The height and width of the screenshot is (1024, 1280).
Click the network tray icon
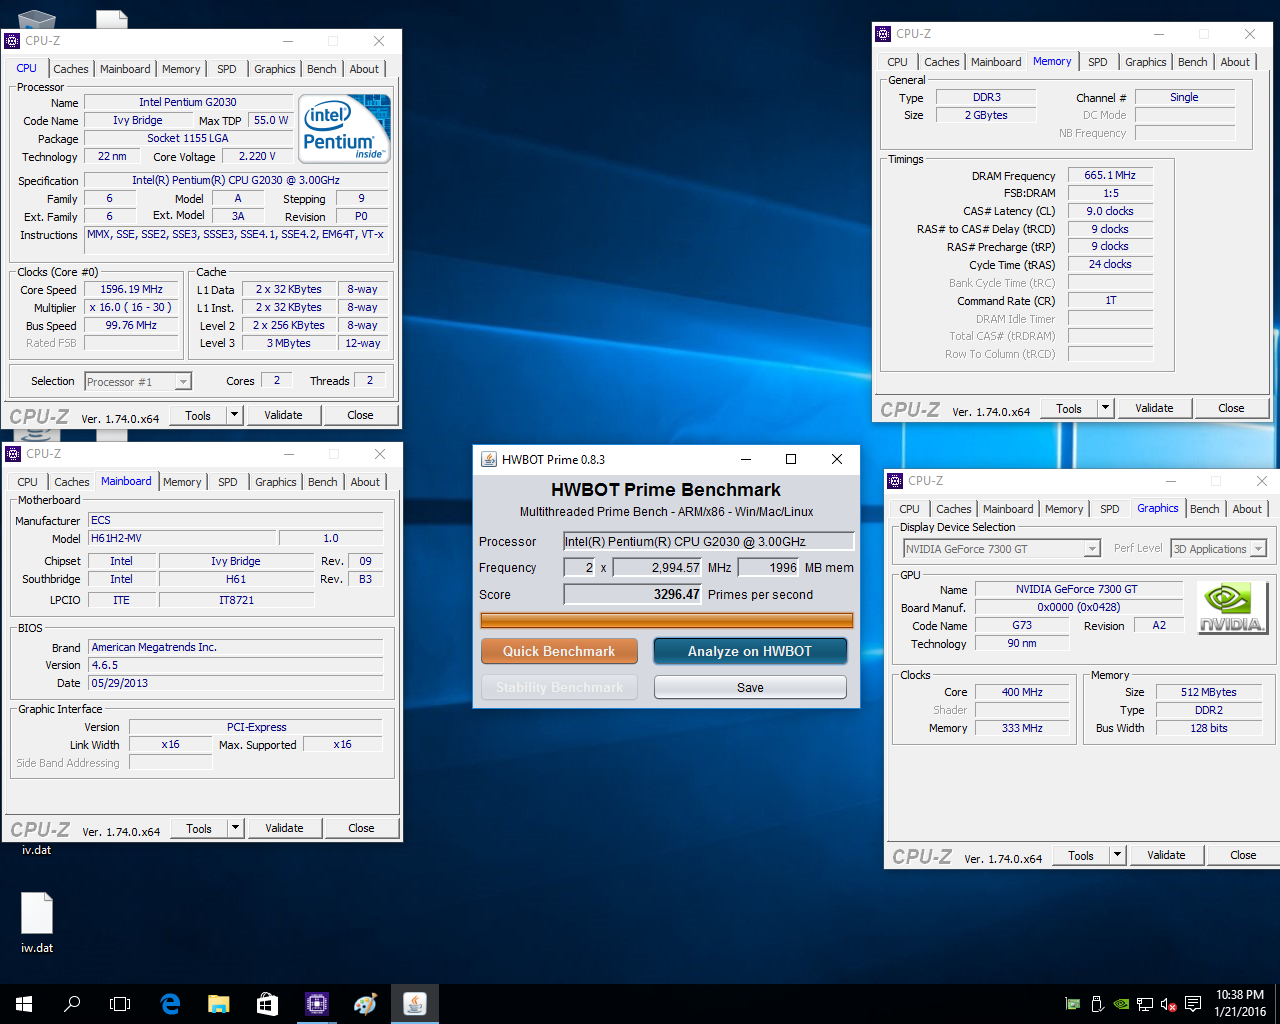1145,1004
